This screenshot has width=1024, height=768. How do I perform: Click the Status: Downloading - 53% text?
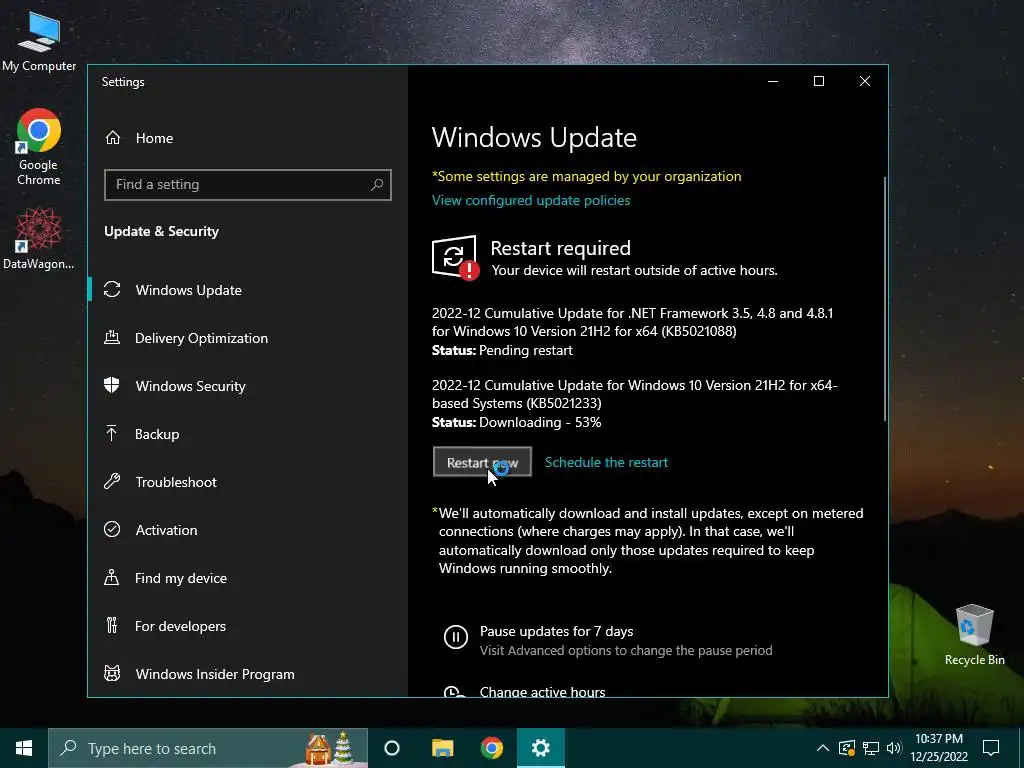tap(517, 423)
